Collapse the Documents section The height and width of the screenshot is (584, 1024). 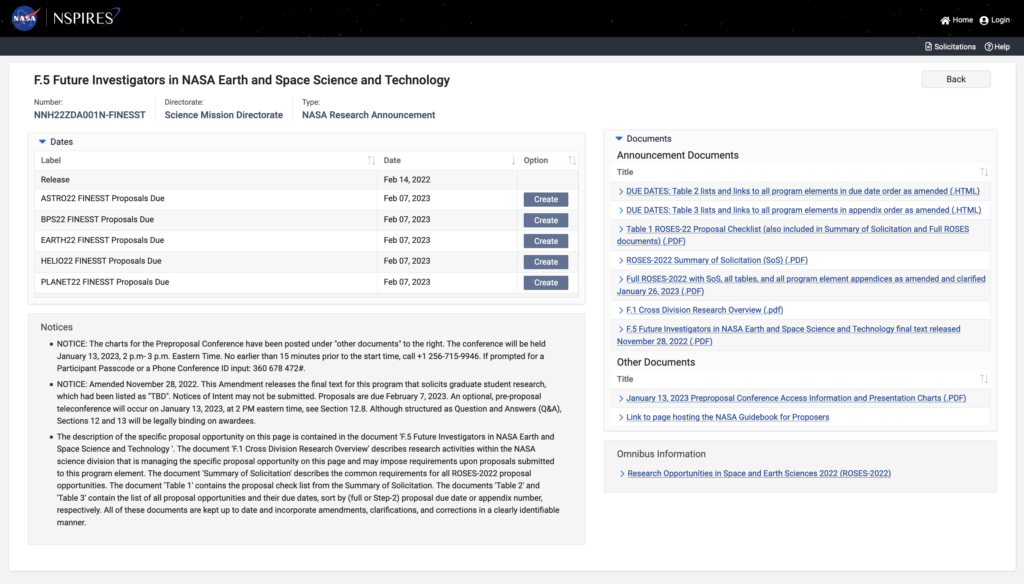pos(619,138)
